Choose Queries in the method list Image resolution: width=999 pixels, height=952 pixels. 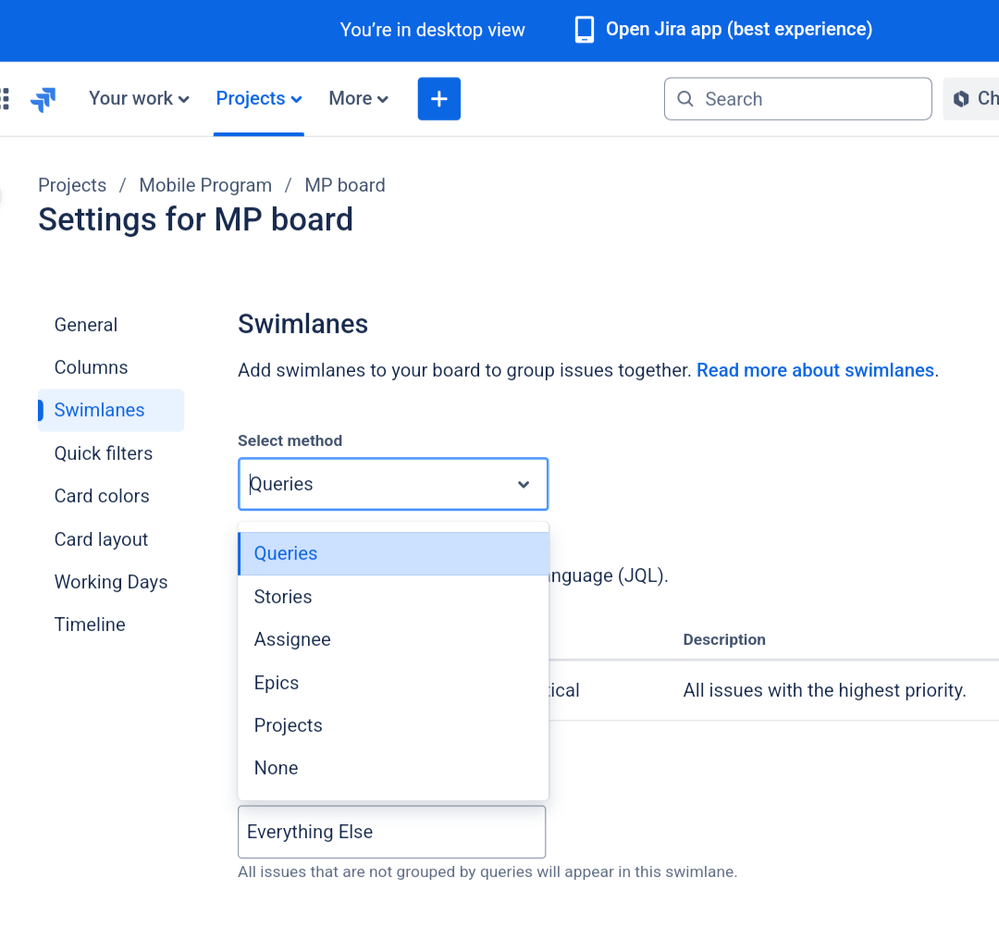click(393, 553)
